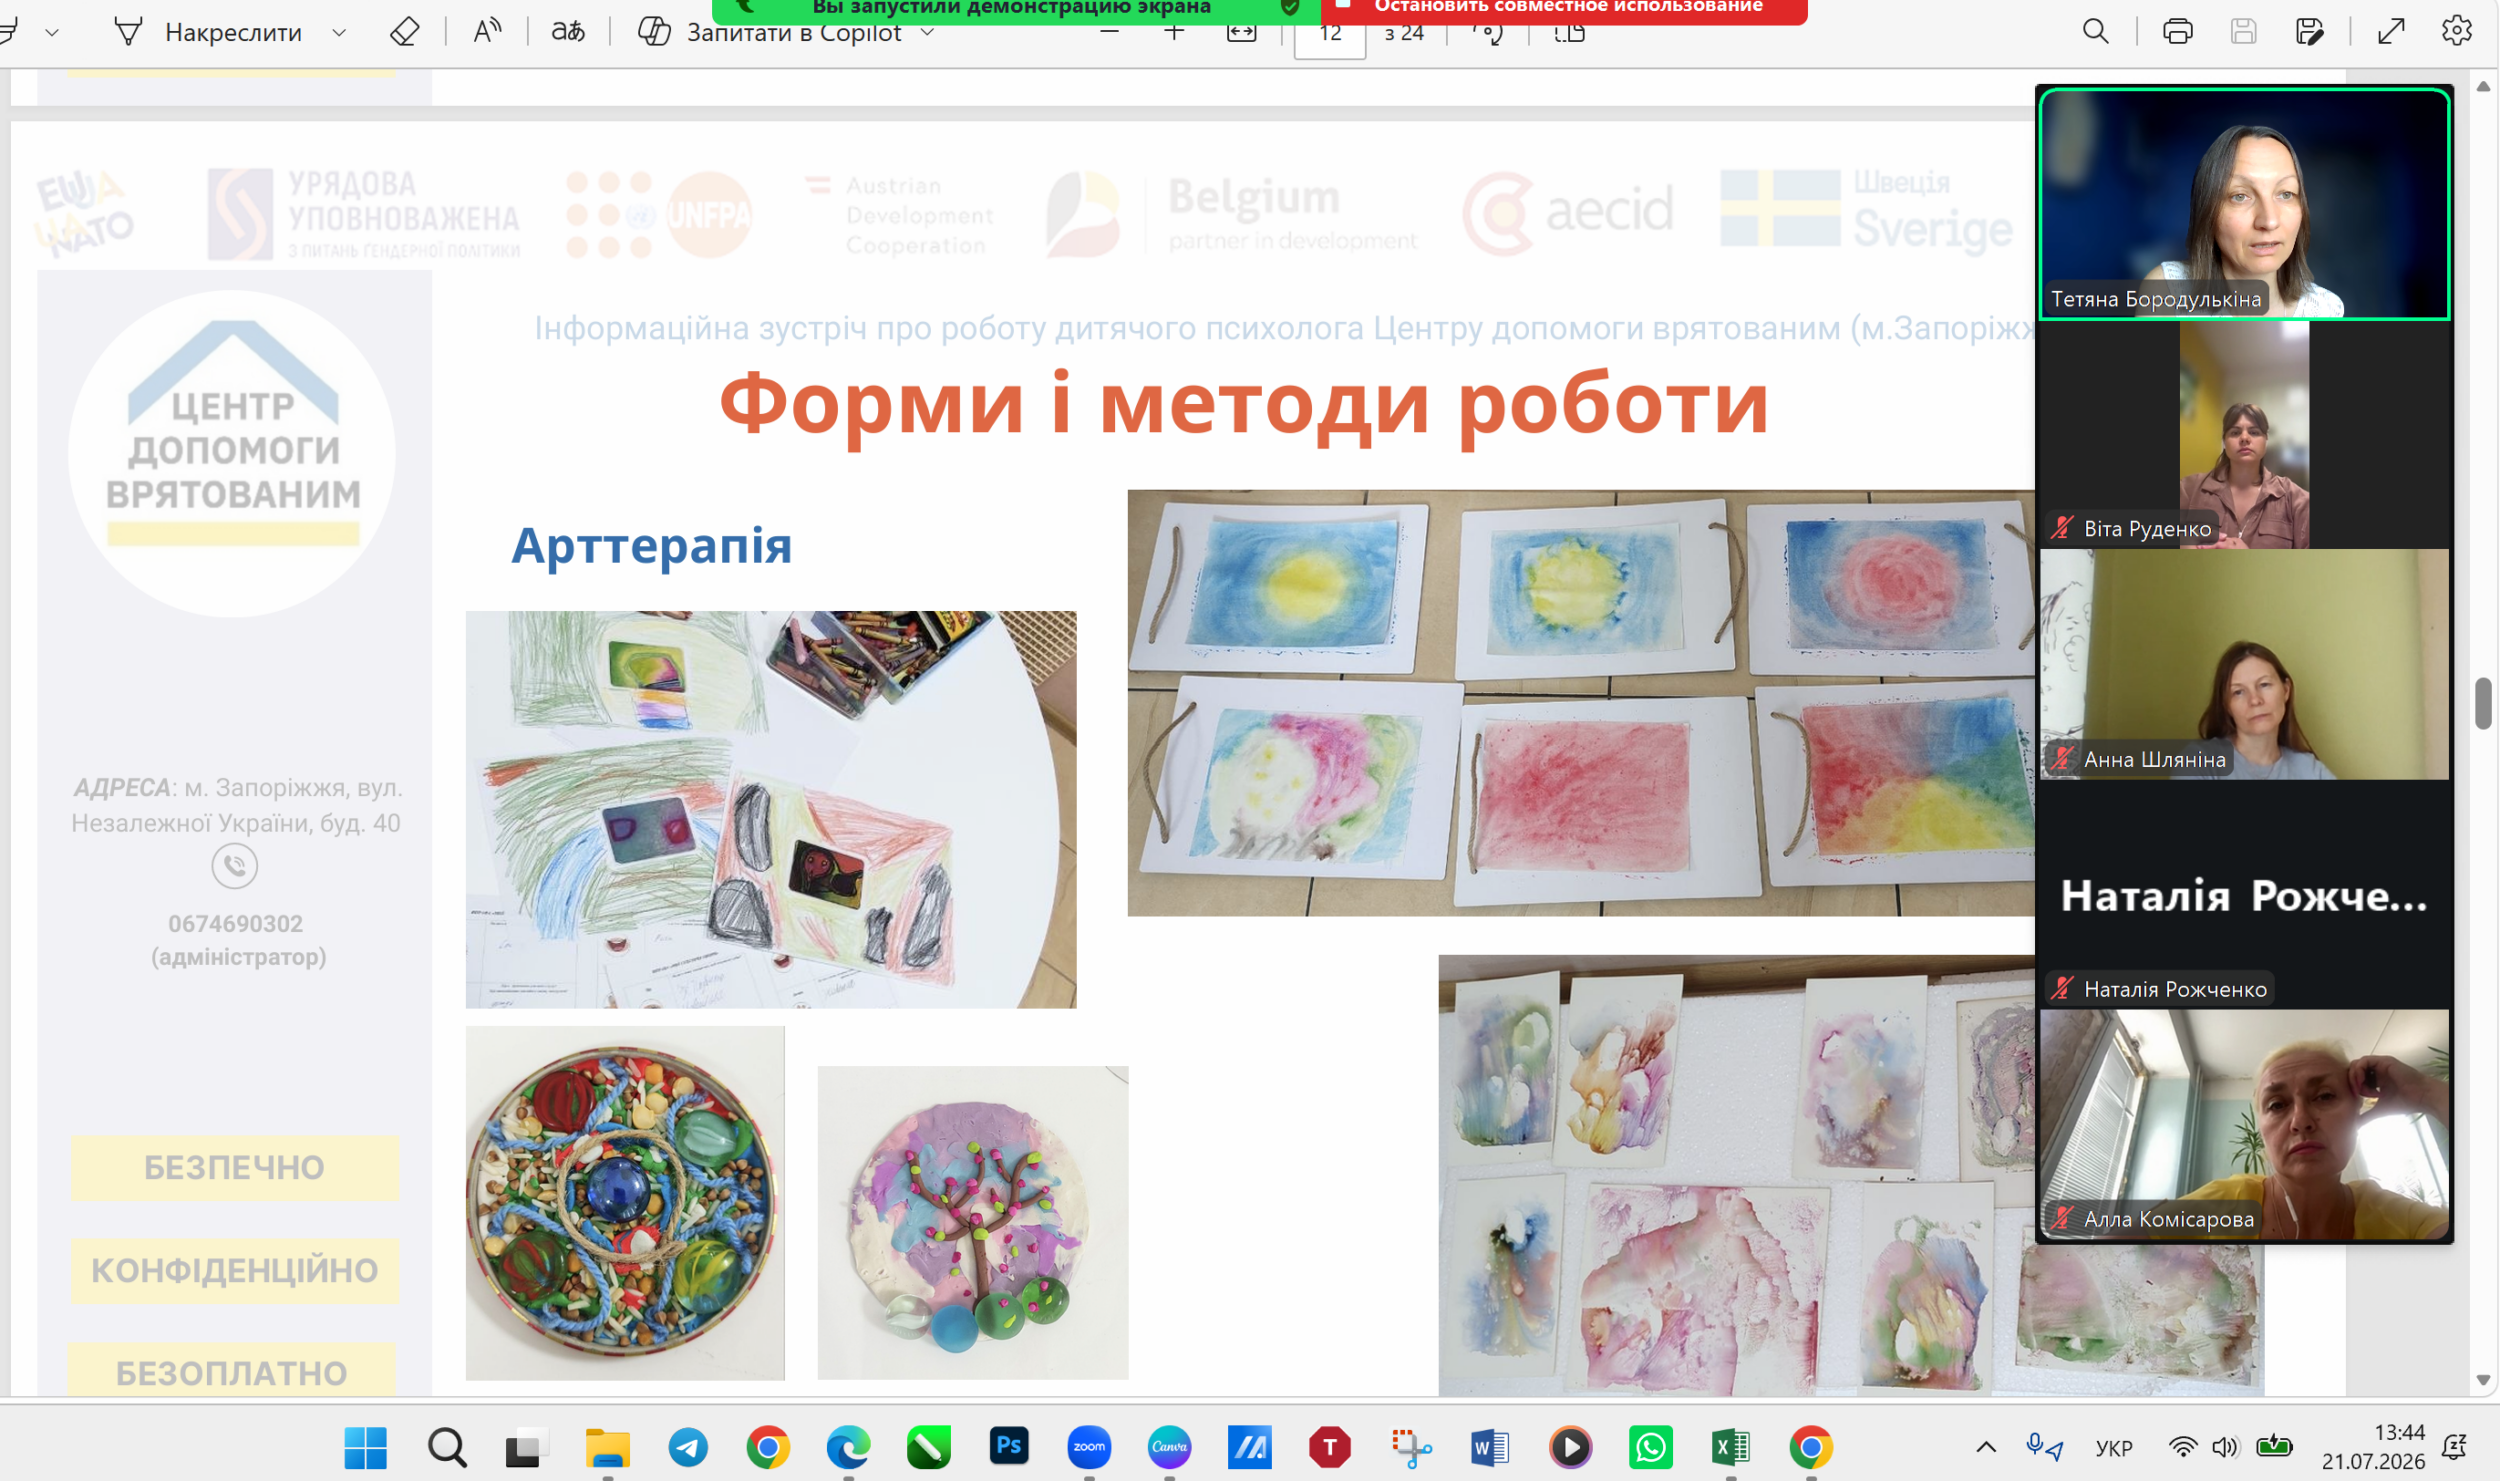This screenshot has width=2500, height=1481.
Task: Click the crayon drawings photo
Action: point(771,809)
